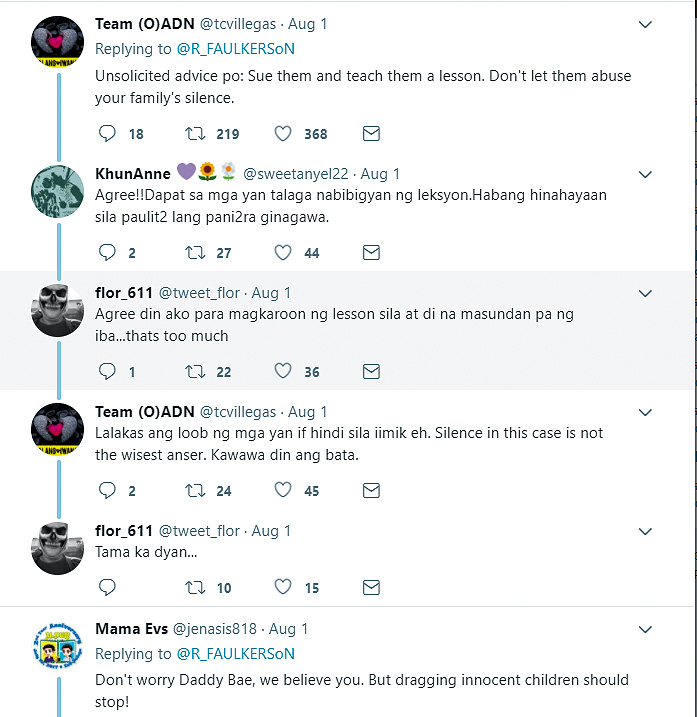Visit KhunAnne's profile via username

(x=297, y=174)
